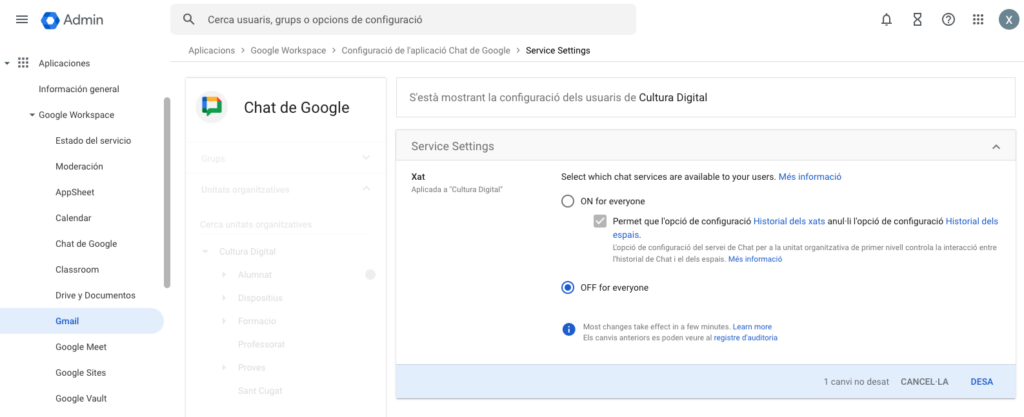Open the tasks hourglass icon
Viewport: 1024px width, 417px height.
pyautogui.click(x=917, y=20)
